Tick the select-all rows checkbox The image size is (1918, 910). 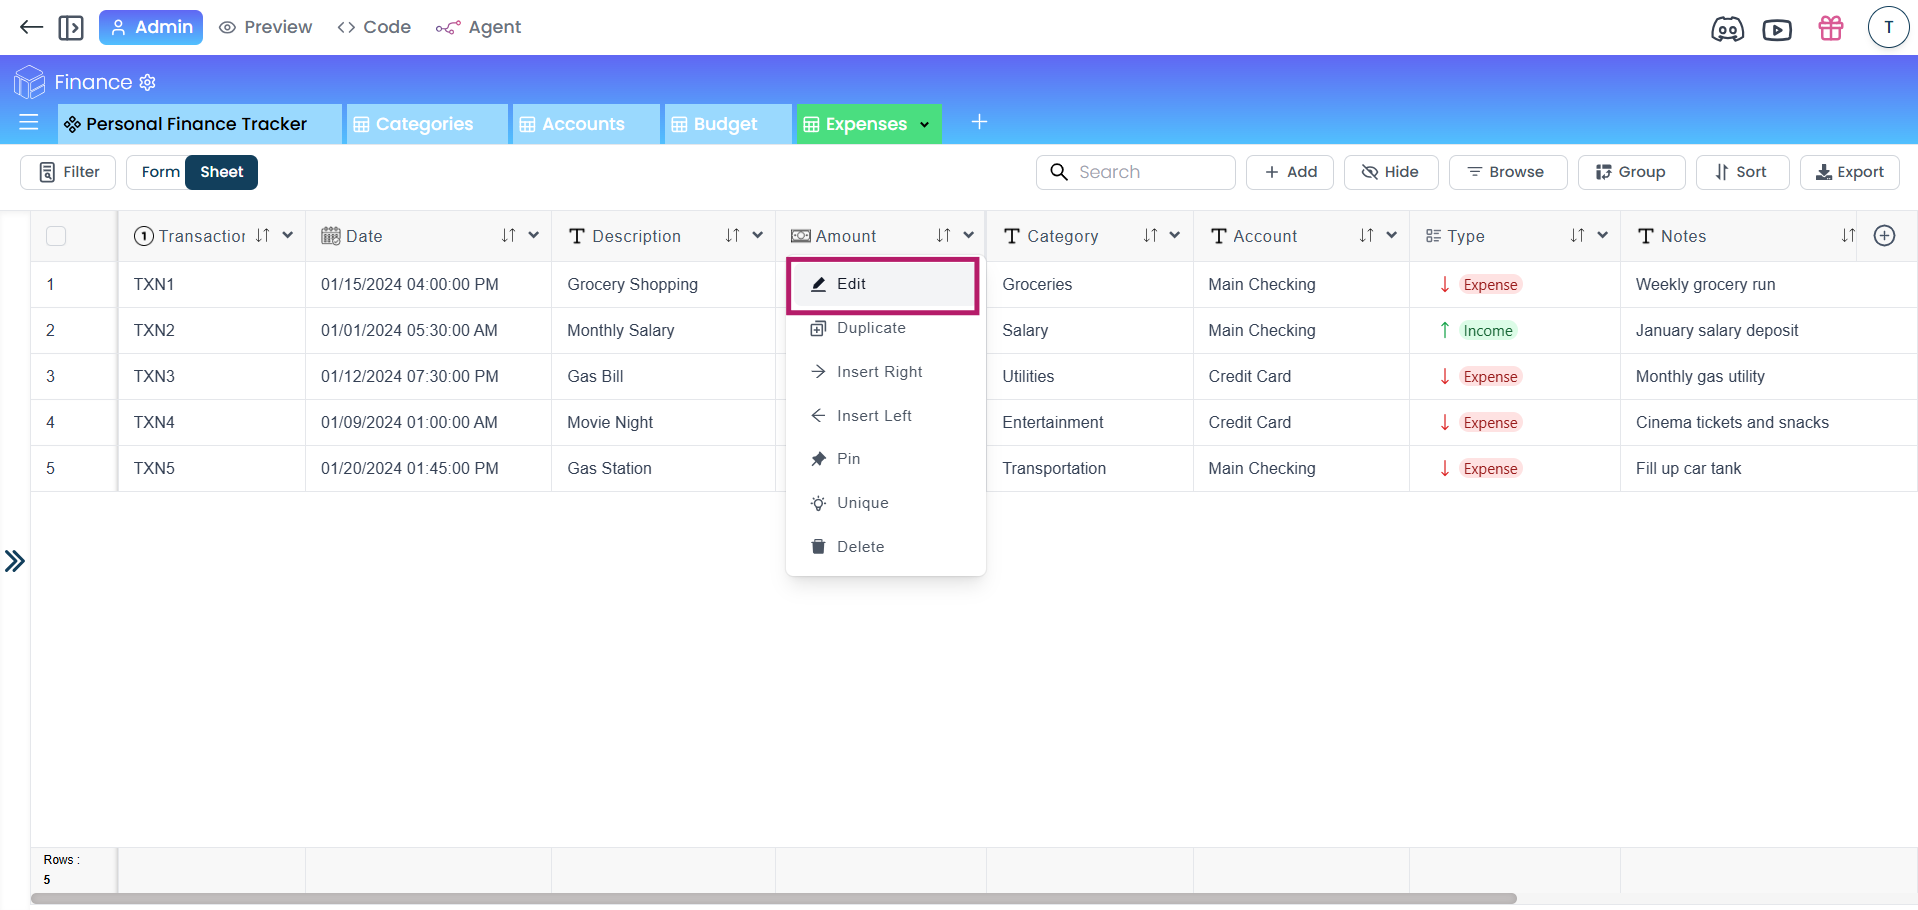coord(56,236)
